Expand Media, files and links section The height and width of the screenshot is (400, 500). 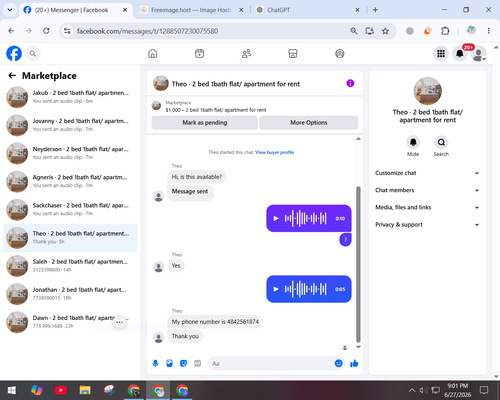(x=427, y=207)
